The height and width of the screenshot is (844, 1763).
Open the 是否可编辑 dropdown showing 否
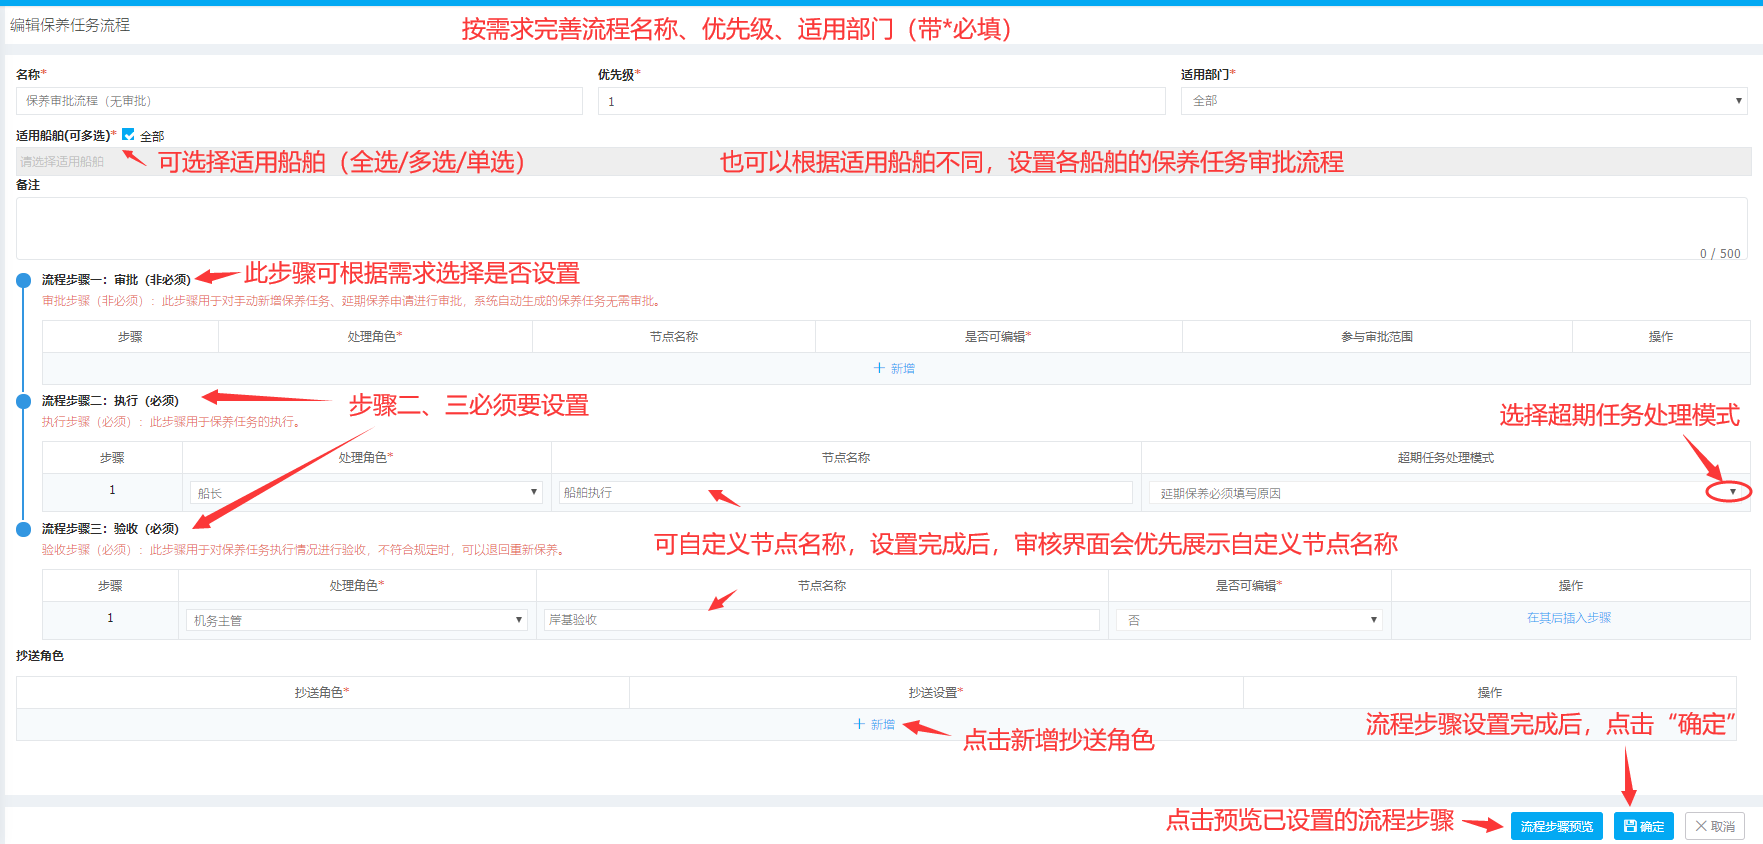tap(1249, 620)
